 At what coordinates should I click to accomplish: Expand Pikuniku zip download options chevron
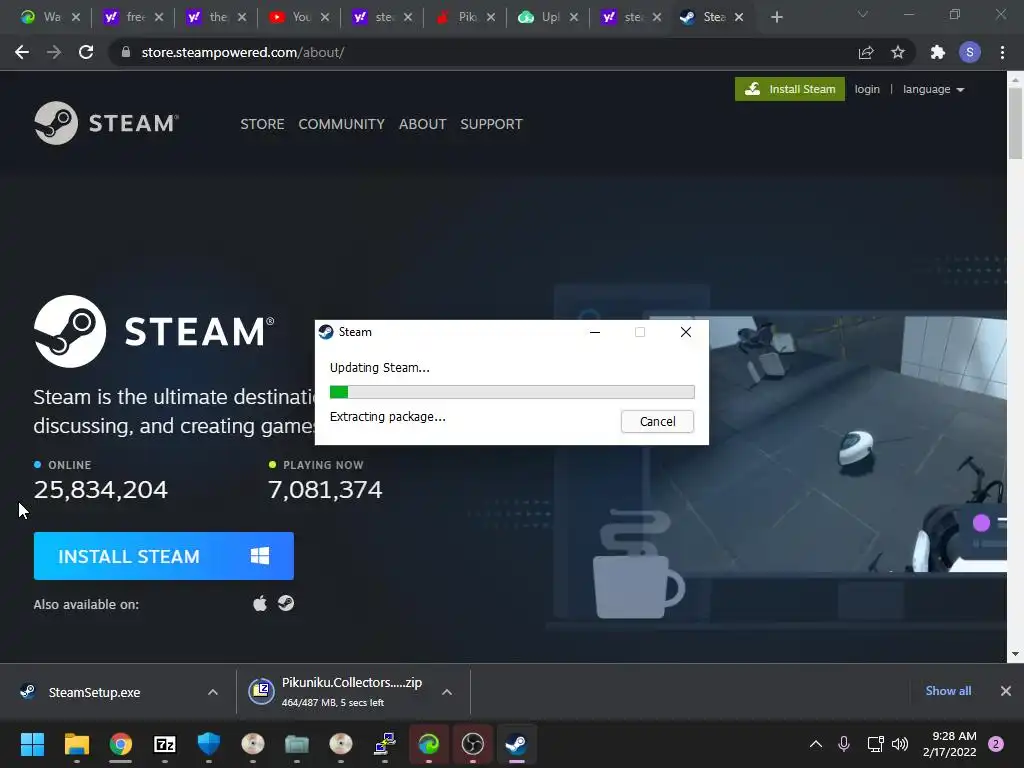[447, 692]
